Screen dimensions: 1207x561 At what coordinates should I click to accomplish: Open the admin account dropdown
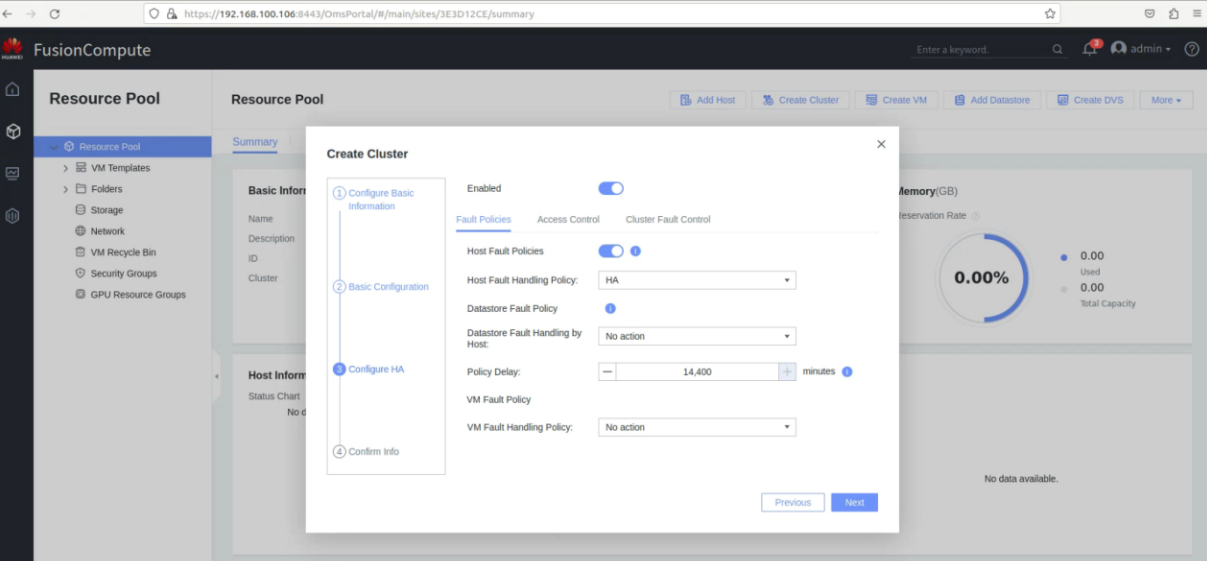pyautogui.click(x=1149, y=49)
